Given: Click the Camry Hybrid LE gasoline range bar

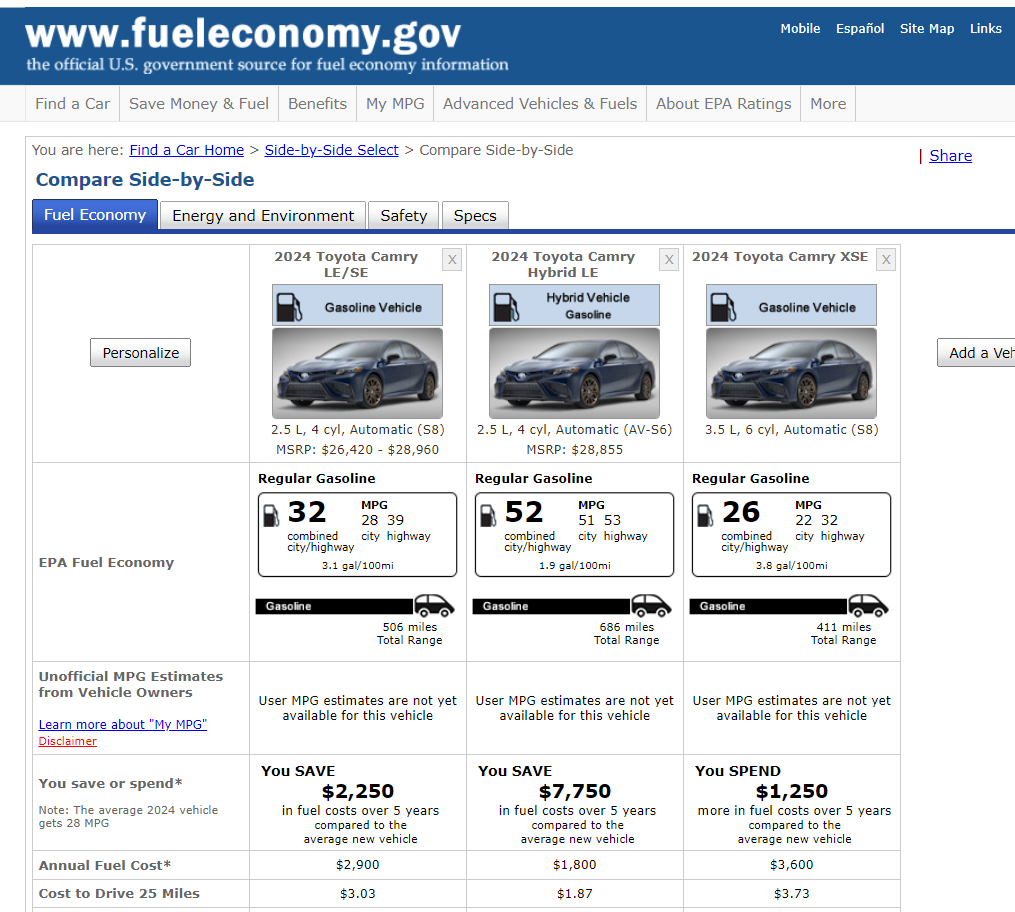Looking at the screenshot, I should (551, 606).
